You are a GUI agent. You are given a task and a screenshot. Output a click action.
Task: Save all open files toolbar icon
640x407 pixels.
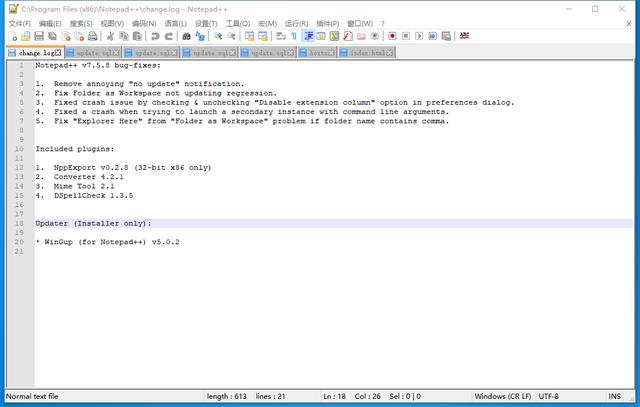(x=52, y=36)
